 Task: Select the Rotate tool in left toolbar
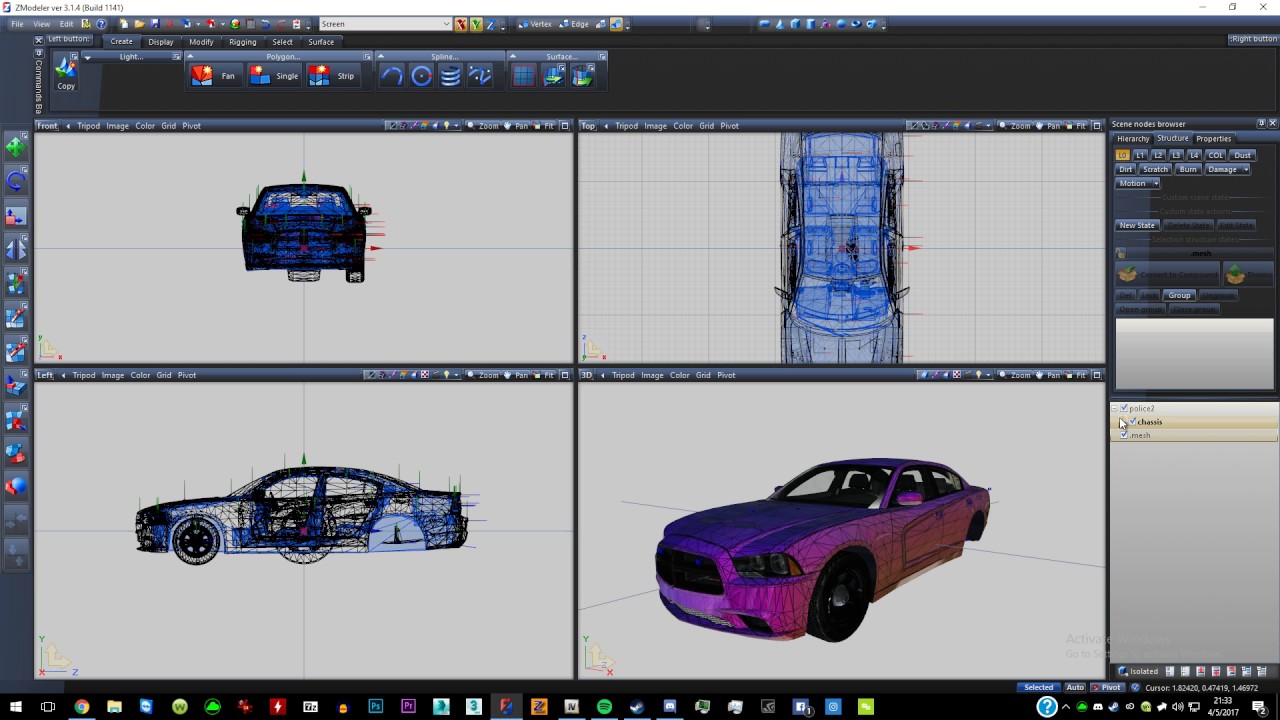[x=16, y=181]
